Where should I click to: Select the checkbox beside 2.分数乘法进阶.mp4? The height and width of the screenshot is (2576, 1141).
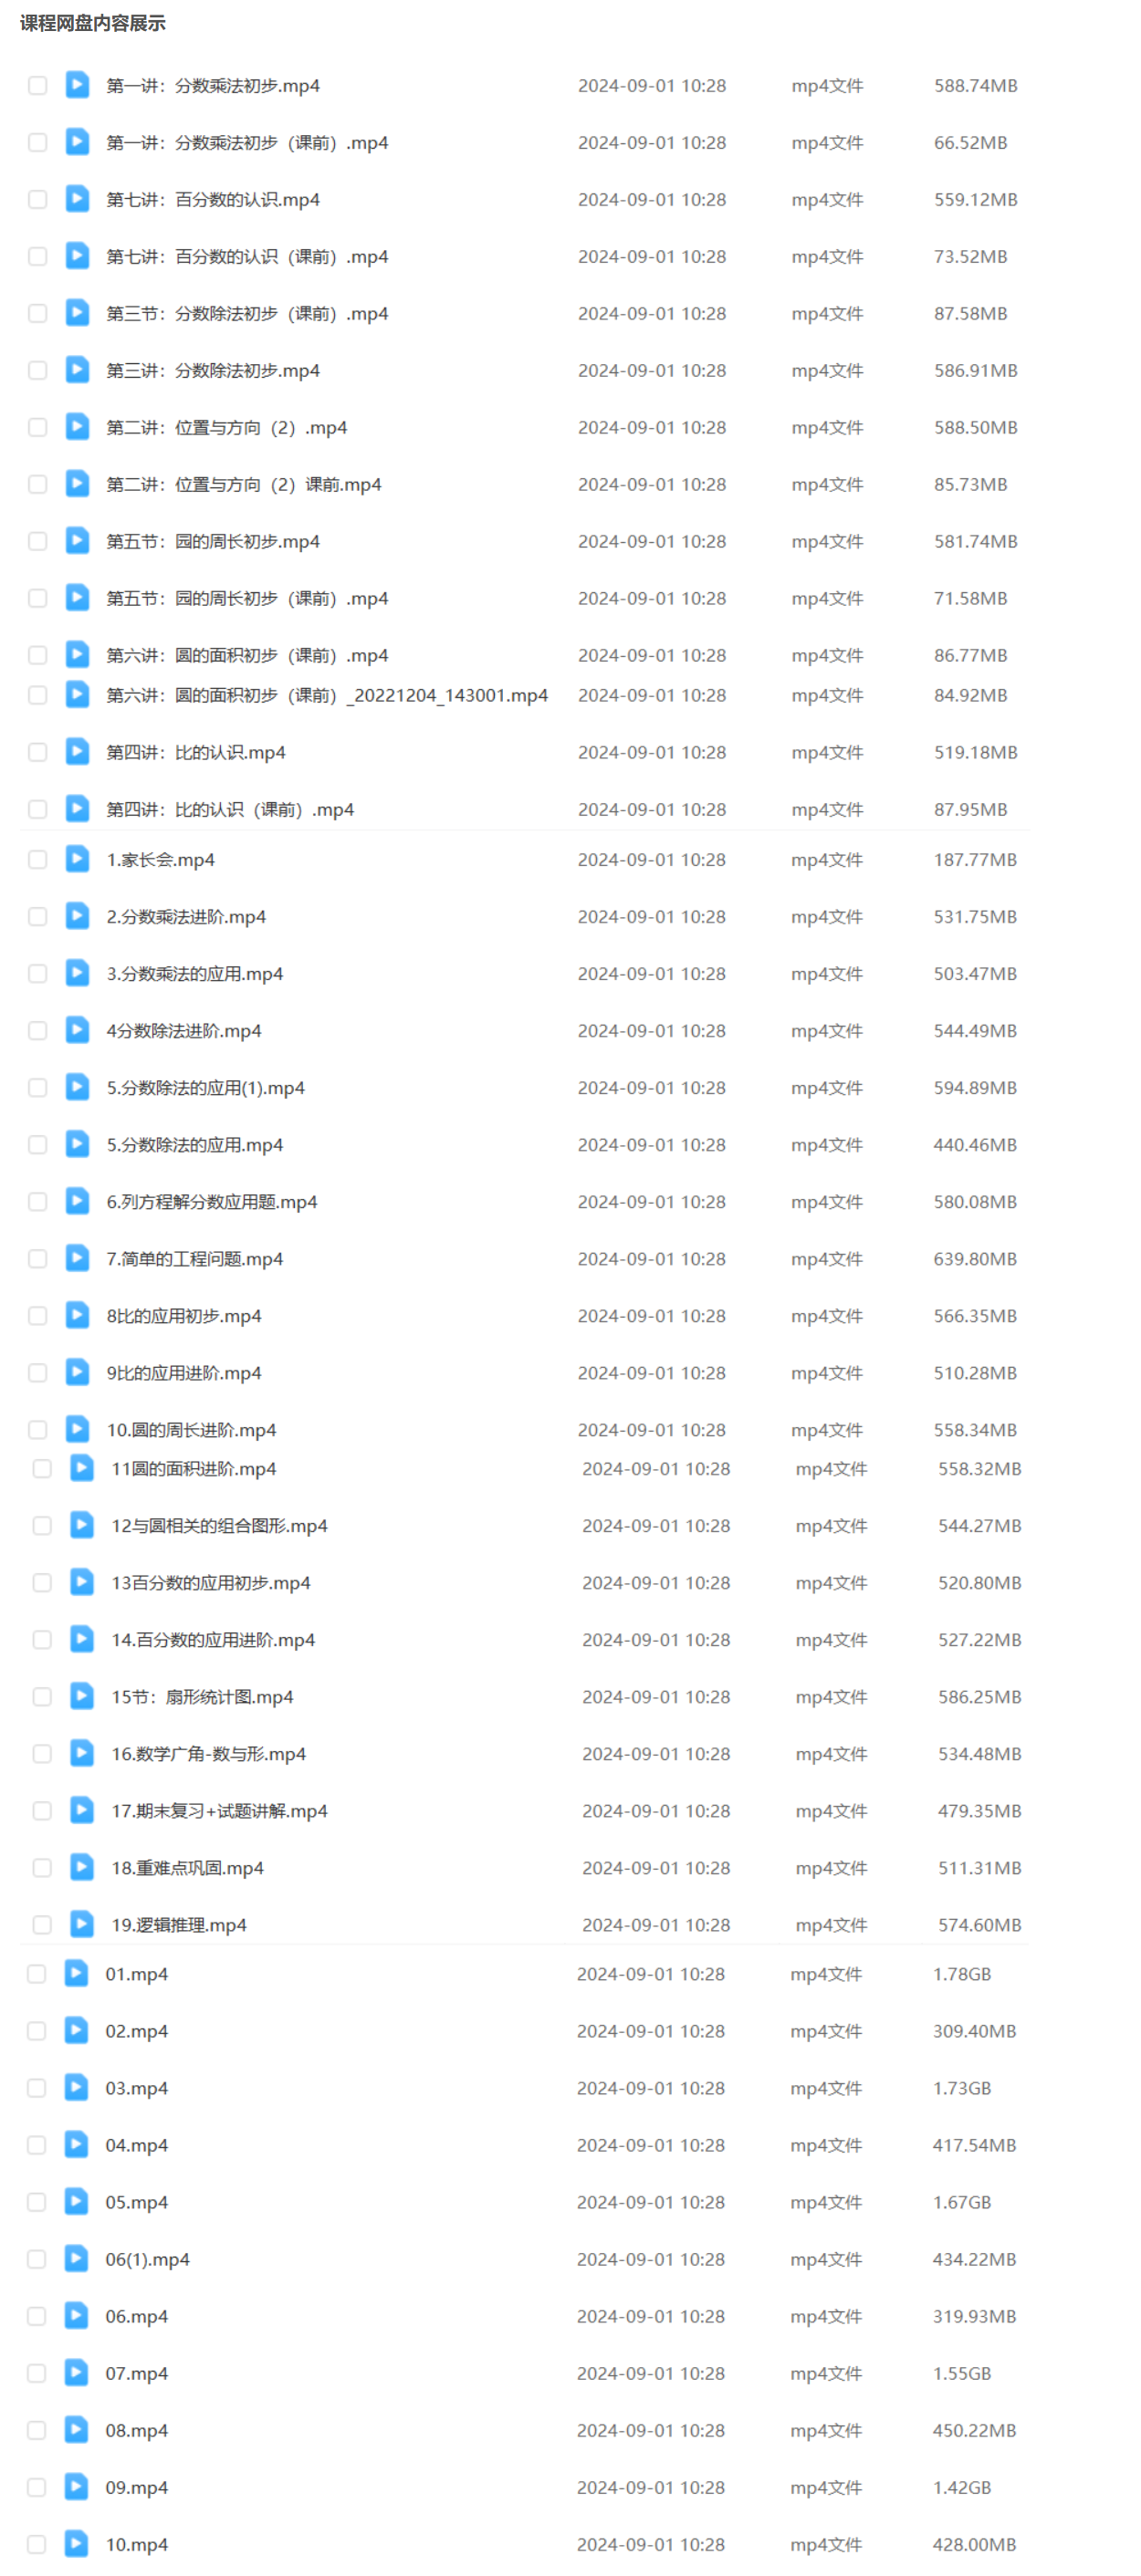click(38, 916)
